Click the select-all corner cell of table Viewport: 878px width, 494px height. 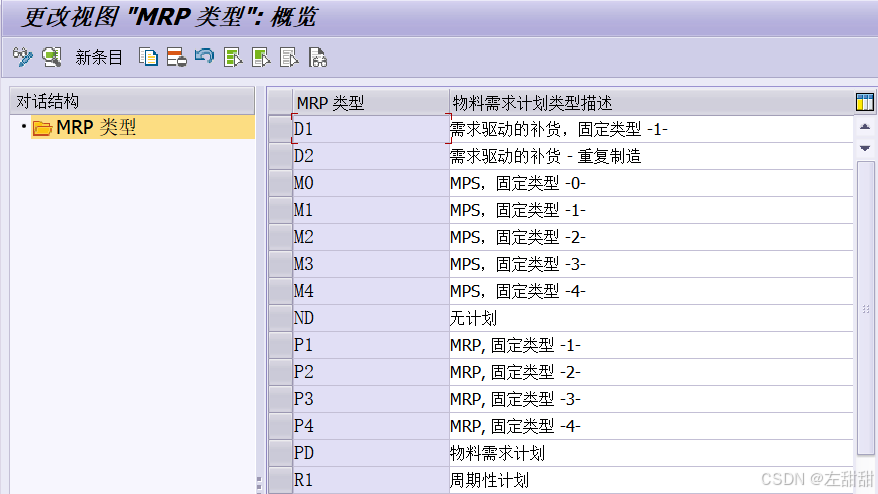point(280,102)
